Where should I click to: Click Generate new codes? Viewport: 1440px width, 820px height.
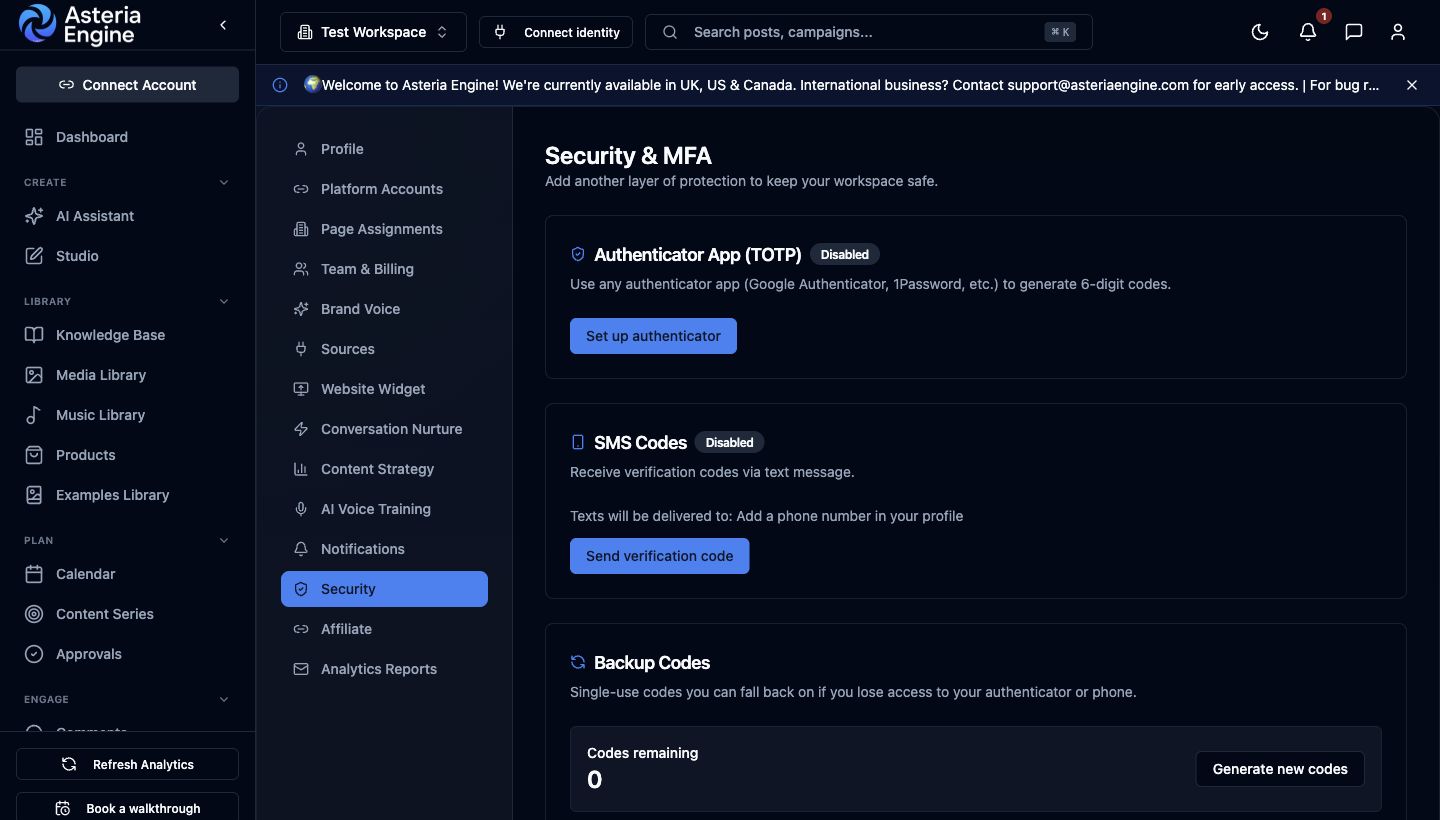1280,769
